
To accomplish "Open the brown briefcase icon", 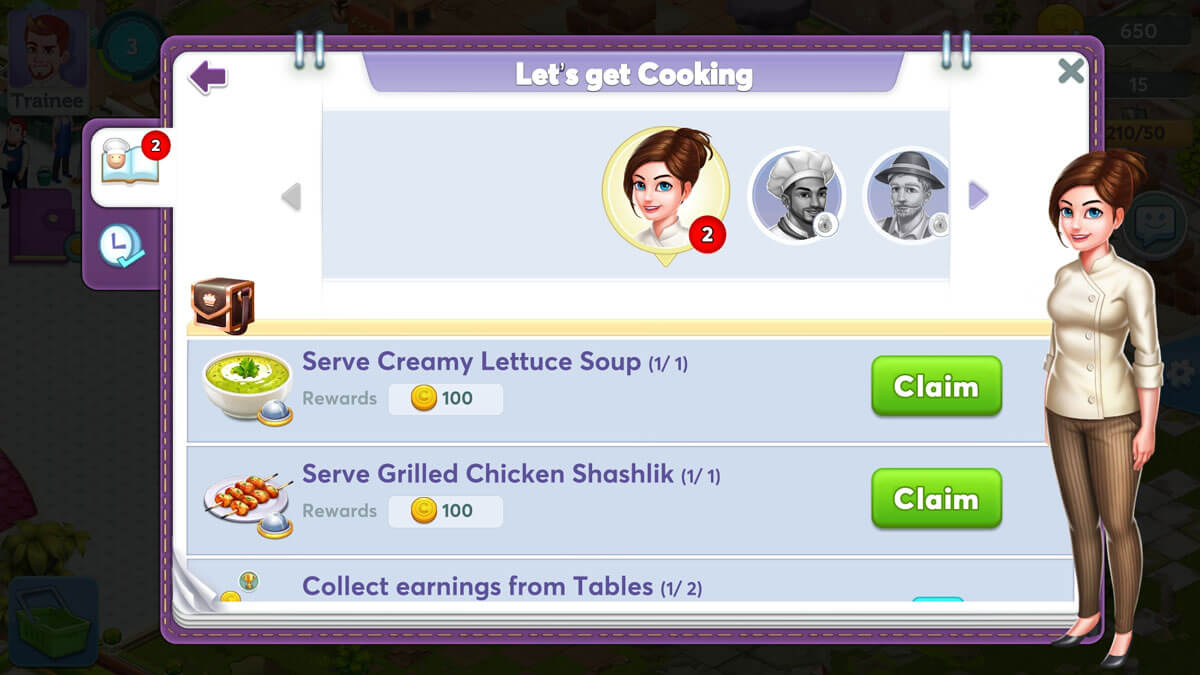I will 223,305.
